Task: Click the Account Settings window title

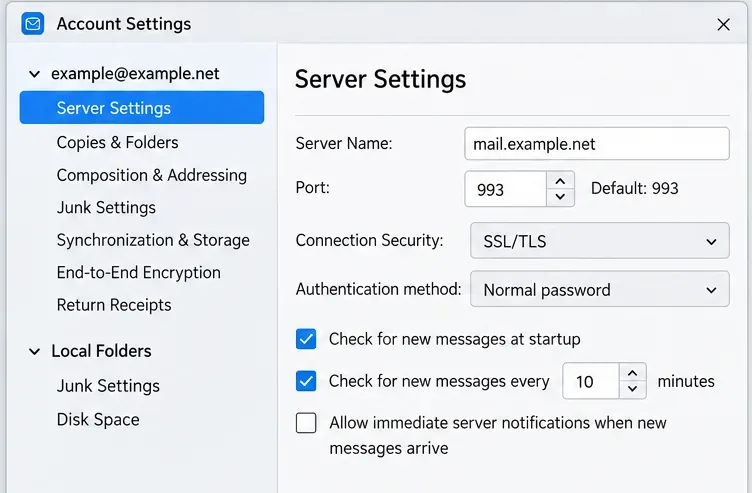Action: [x=124, y=24]
